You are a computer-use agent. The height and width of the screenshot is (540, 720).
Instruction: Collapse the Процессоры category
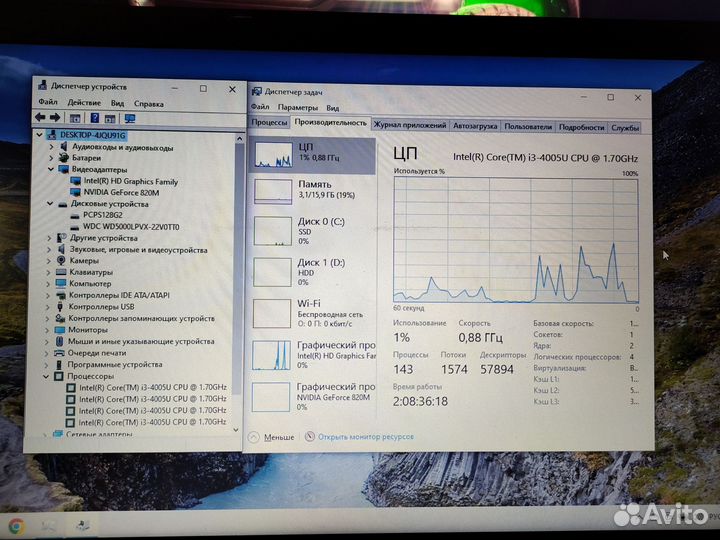click(46, 376)
